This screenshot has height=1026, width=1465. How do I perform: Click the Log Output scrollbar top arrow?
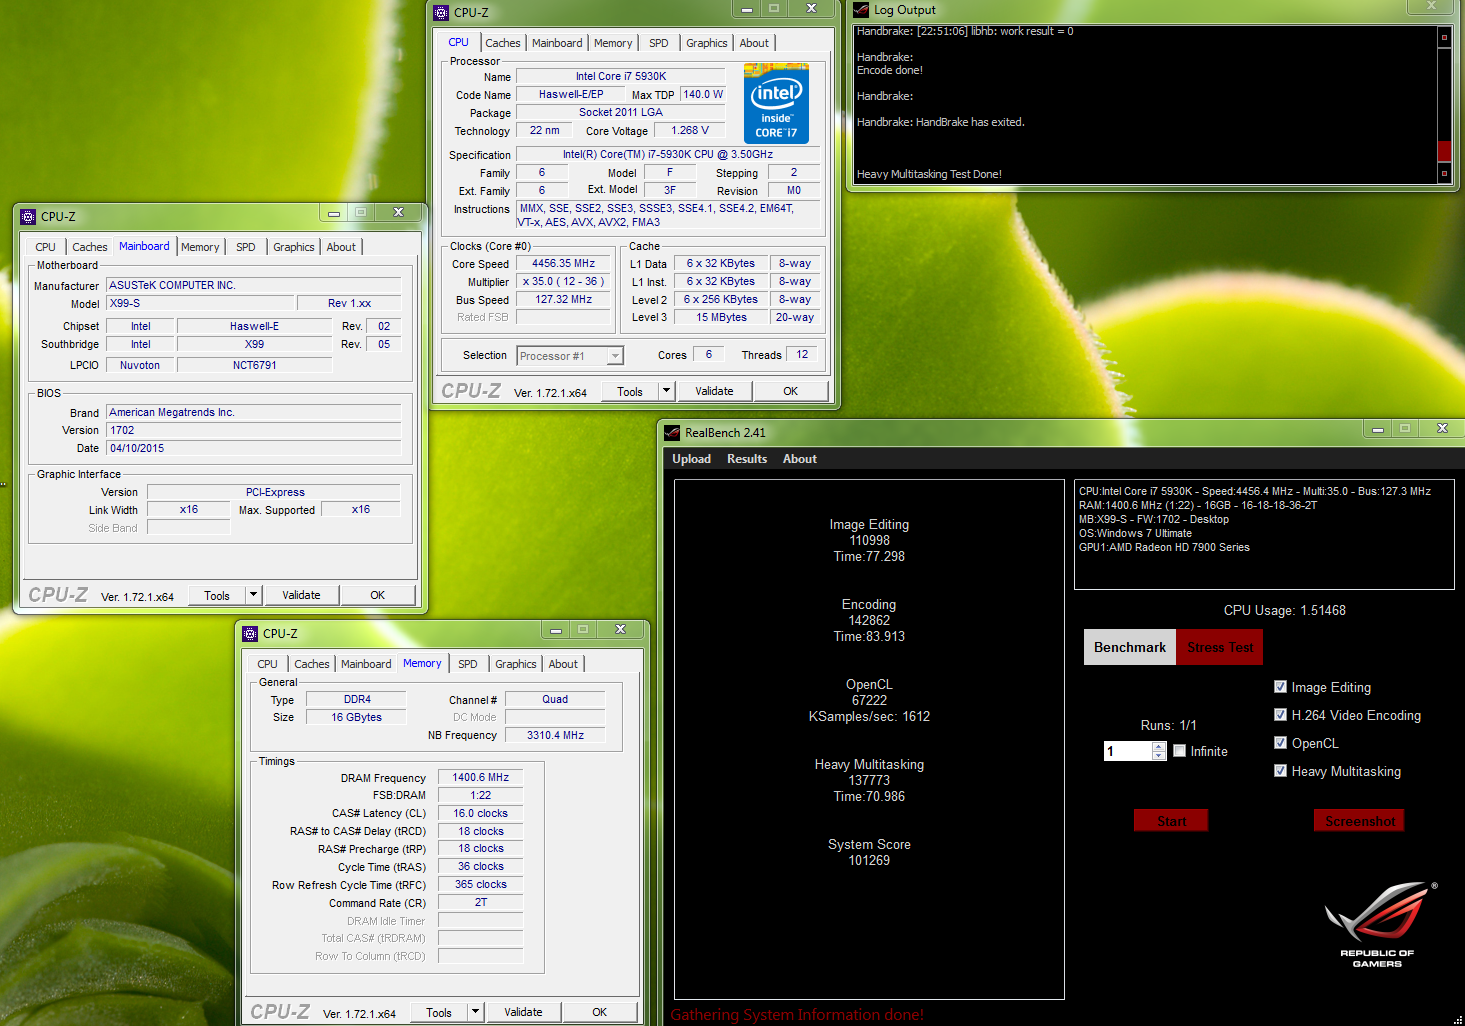click(1444, 37)
